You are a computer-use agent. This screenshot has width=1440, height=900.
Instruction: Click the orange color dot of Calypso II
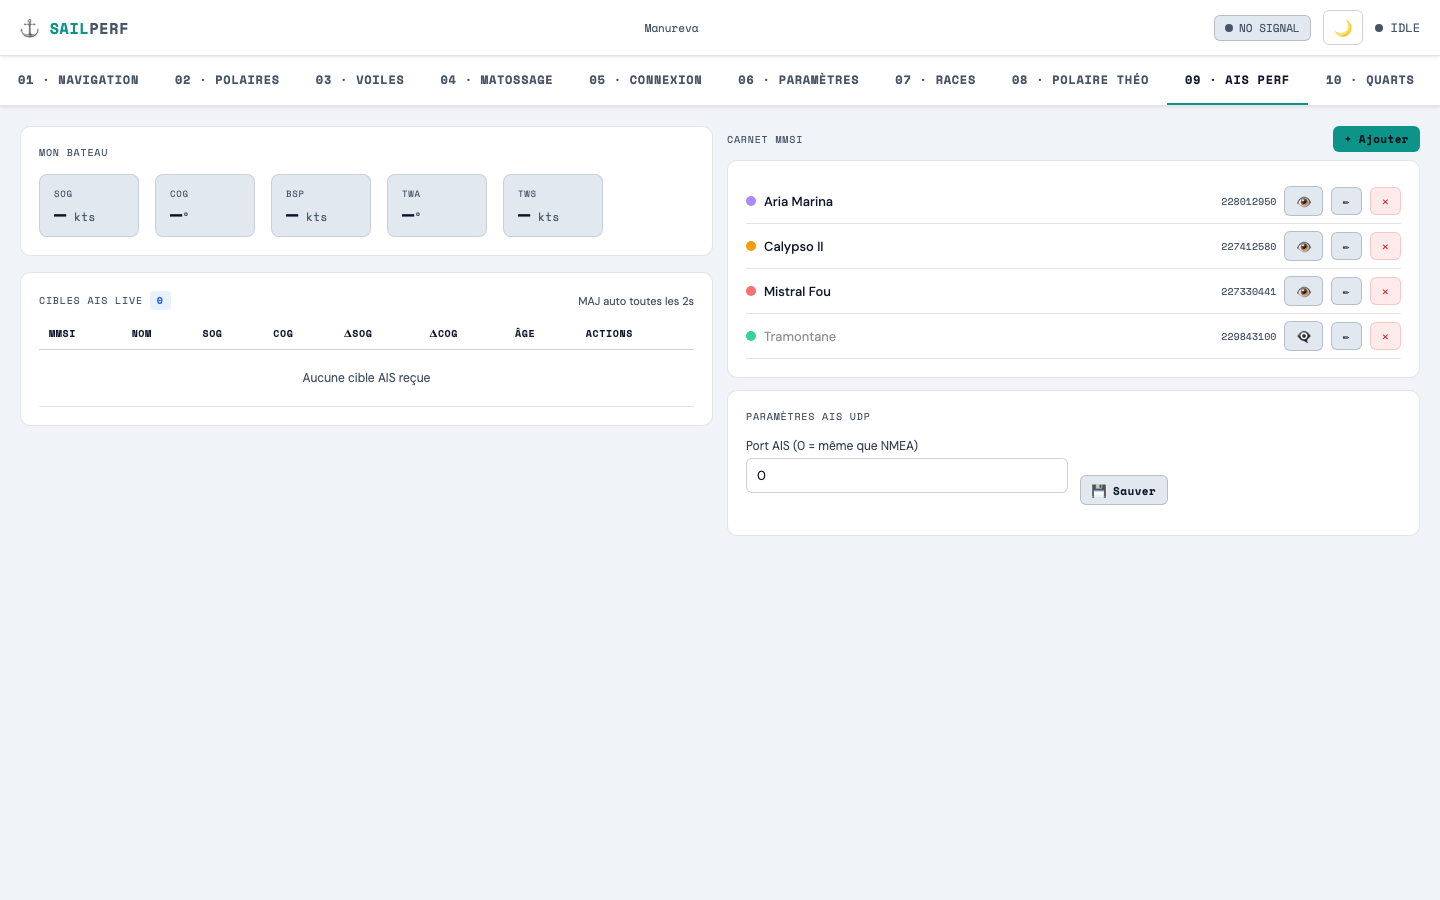click(x=751, y=246)
